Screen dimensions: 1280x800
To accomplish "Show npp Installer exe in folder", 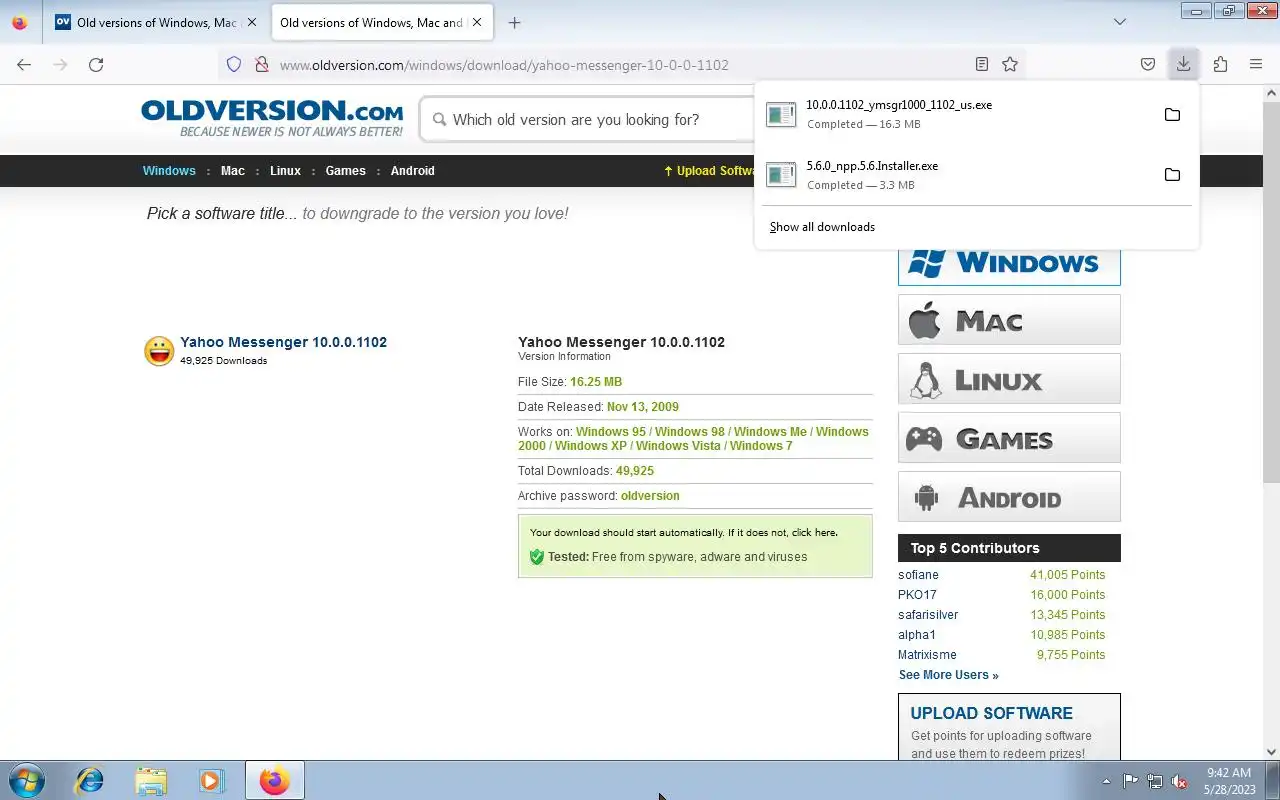I will [x=1172, y=175].
